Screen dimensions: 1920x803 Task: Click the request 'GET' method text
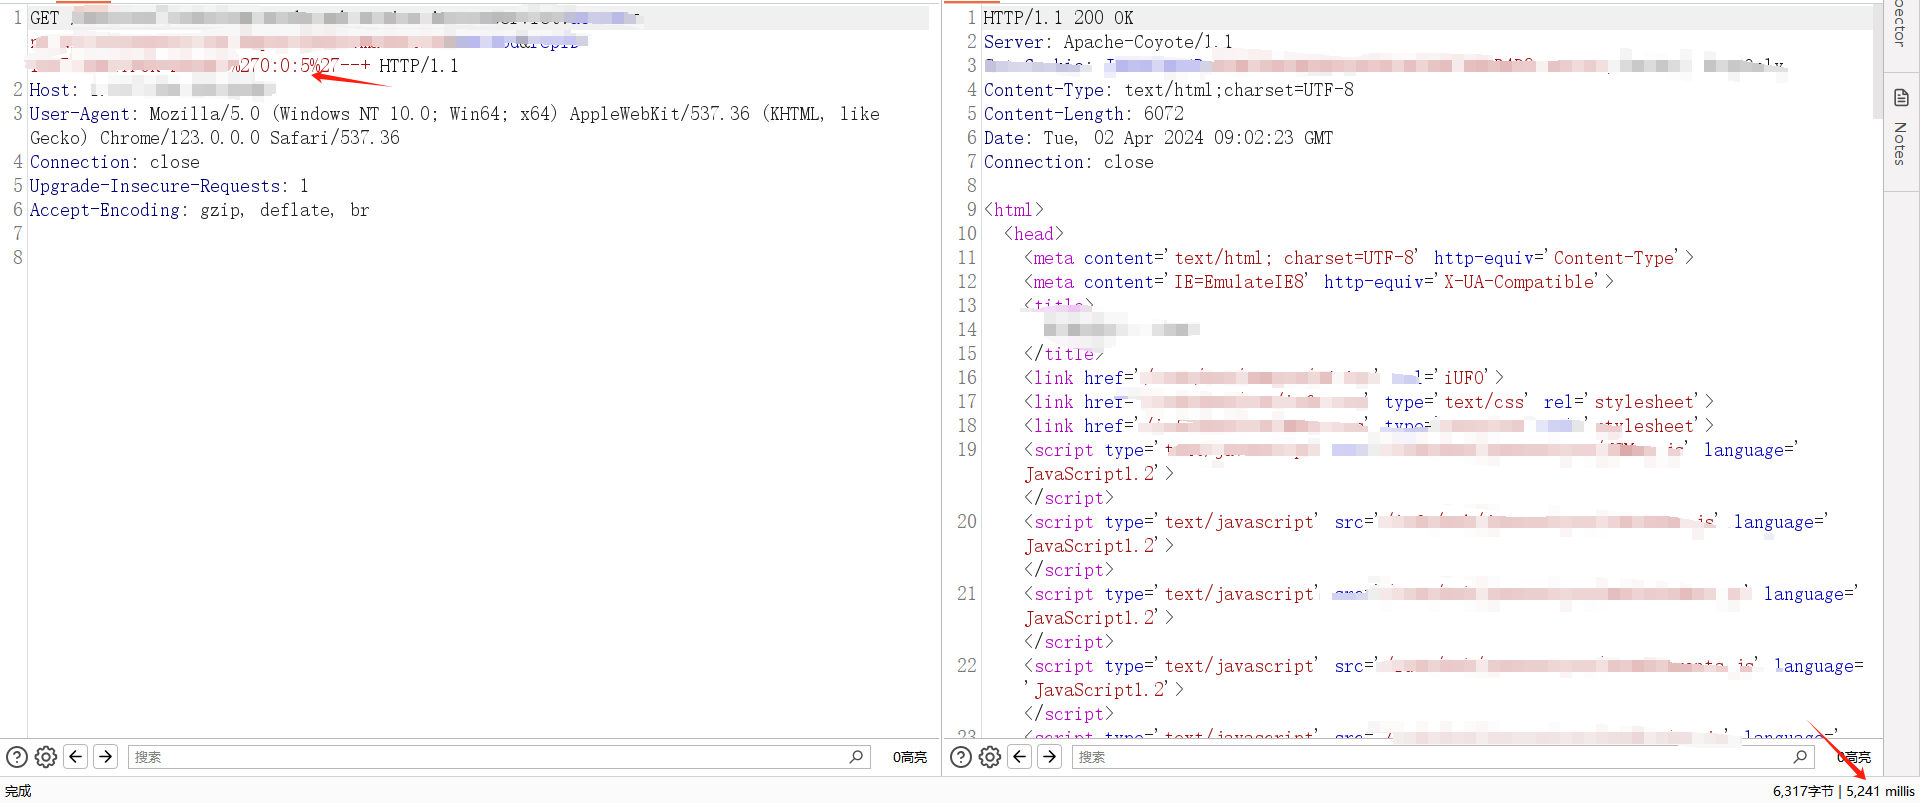[44, 18]
